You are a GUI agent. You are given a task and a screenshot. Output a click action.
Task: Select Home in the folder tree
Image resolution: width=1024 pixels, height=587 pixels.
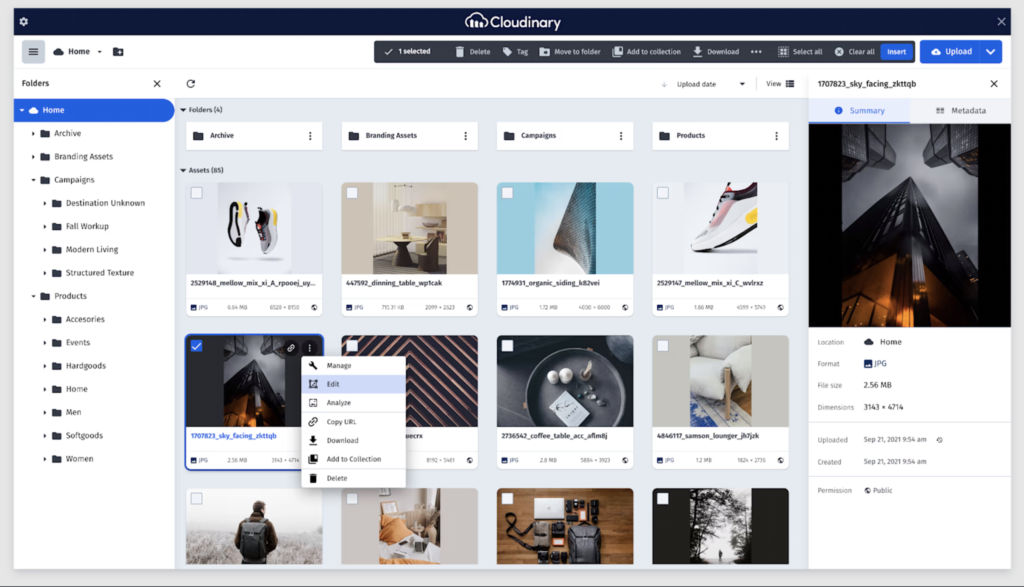[x=94, y=110]
